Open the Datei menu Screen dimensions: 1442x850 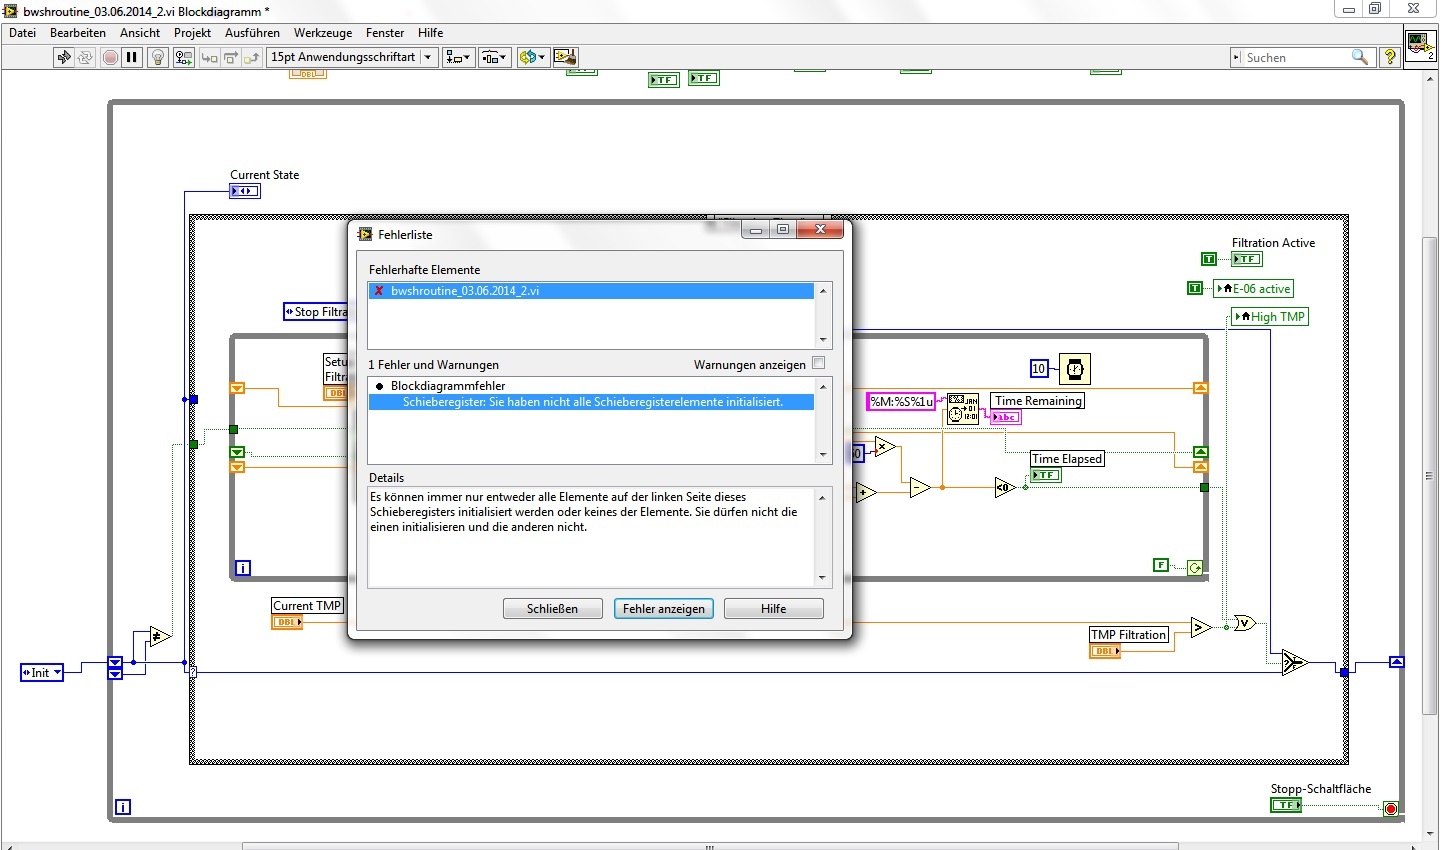[22, 32]
